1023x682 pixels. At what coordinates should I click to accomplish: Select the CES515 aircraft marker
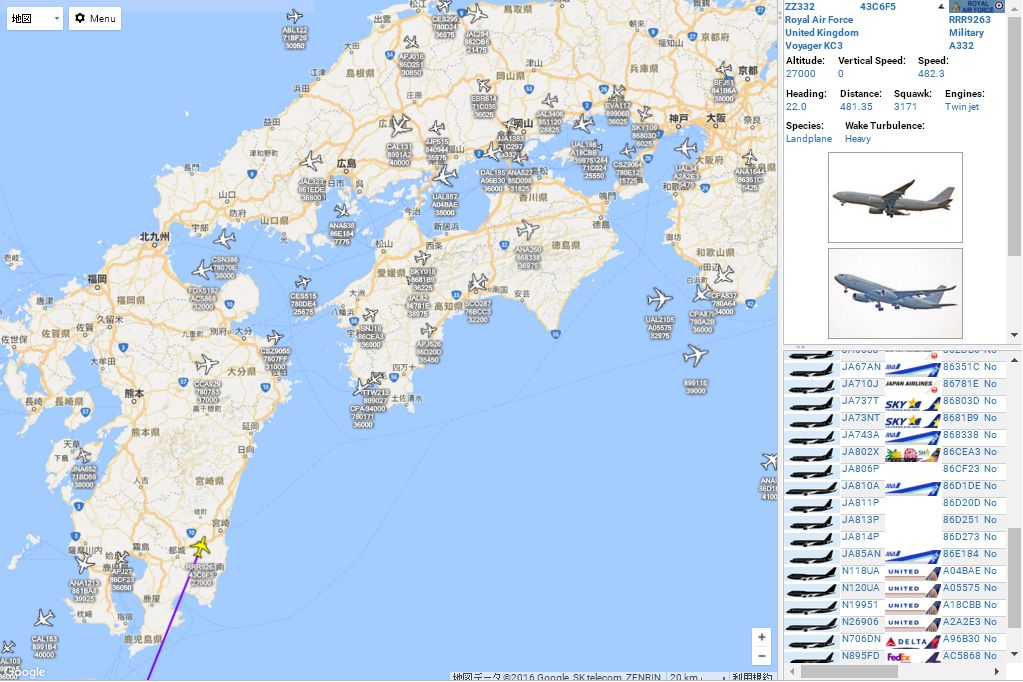(302, 283)
